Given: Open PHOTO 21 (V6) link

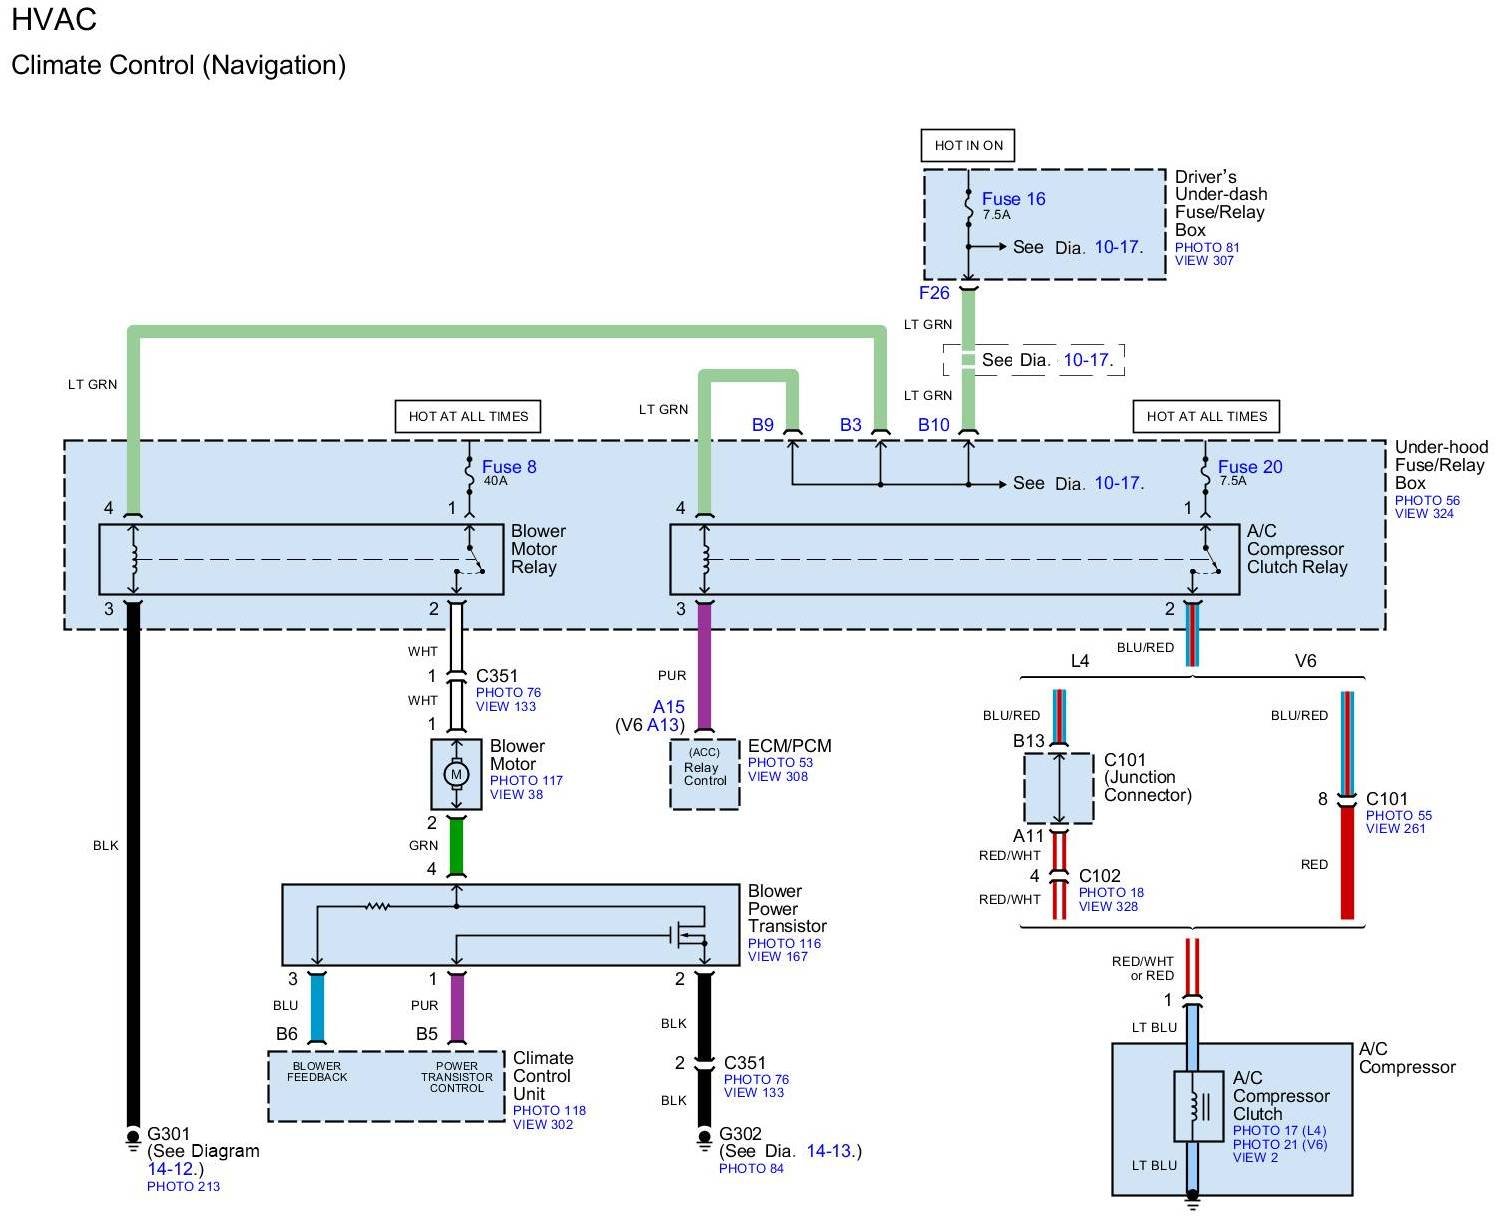Looking at the screenshot, I should [1280, 1144].
